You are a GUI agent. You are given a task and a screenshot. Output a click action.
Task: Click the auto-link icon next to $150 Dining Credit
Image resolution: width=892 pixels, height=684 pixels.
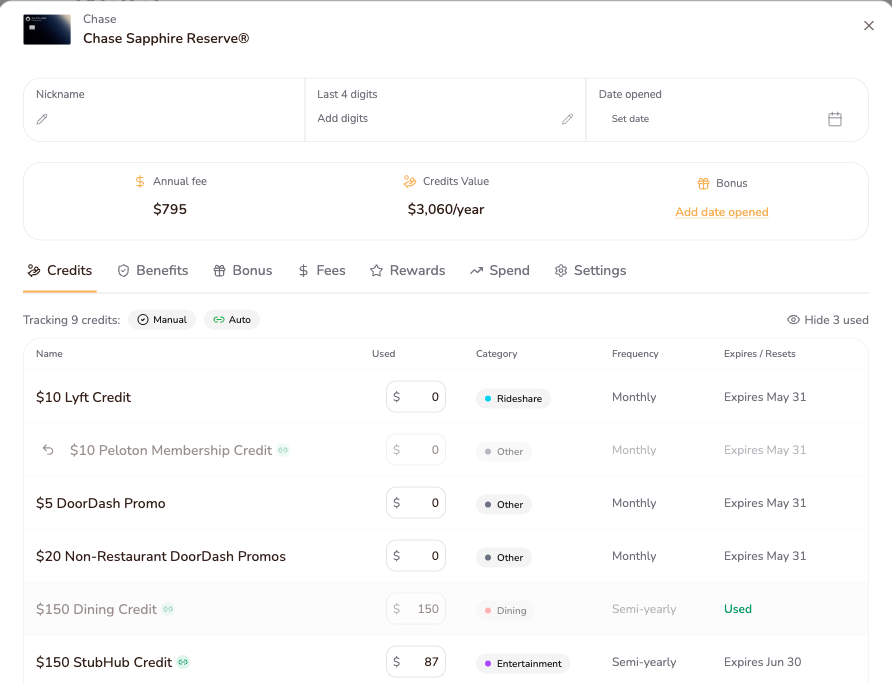point(168,609)
